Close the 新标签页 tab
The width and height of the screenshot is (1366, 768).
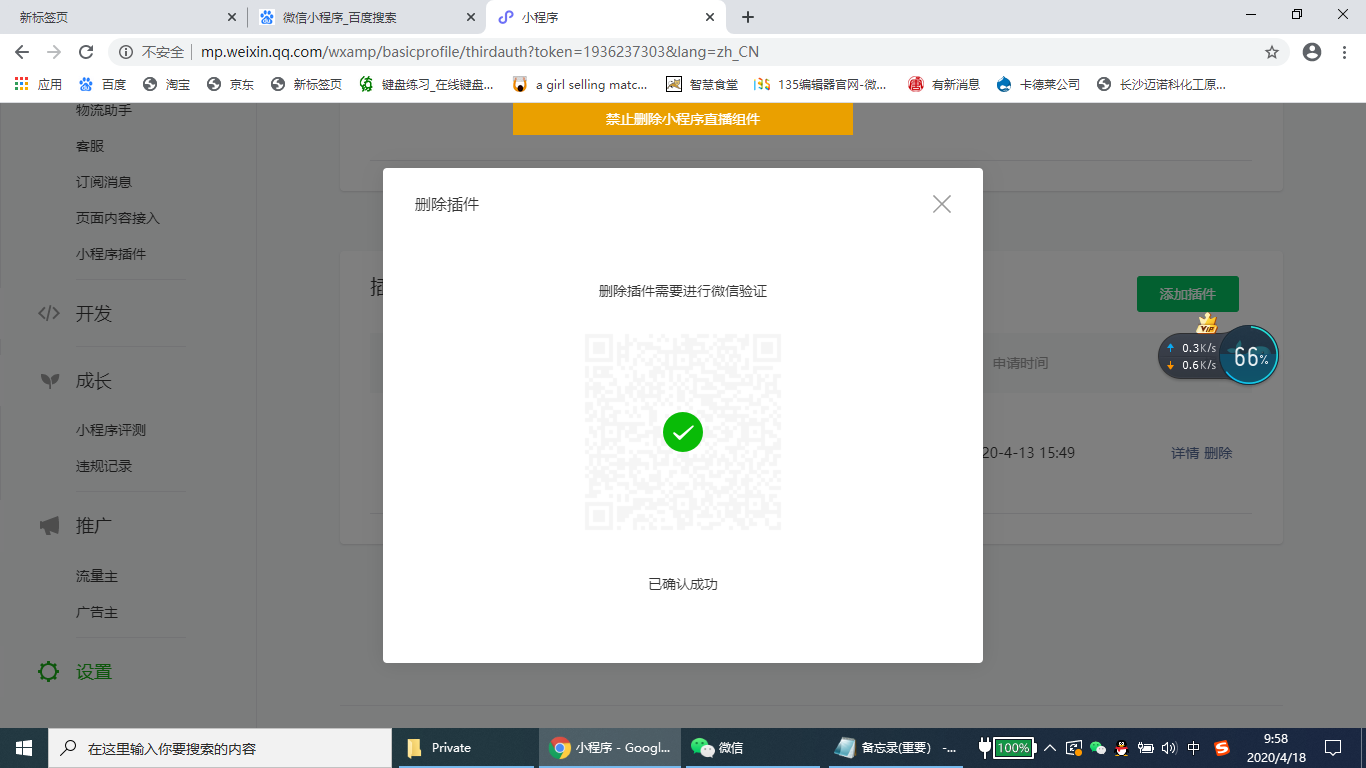coord(232,17)
